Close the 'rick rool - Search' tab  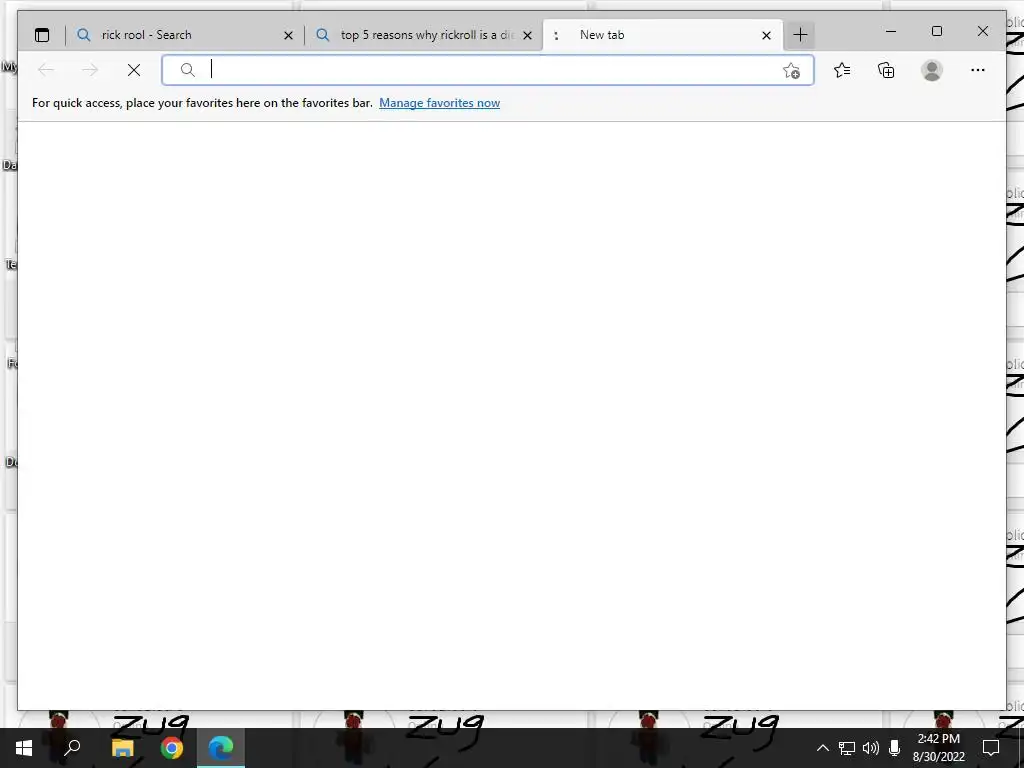click(x=288, y=35)
